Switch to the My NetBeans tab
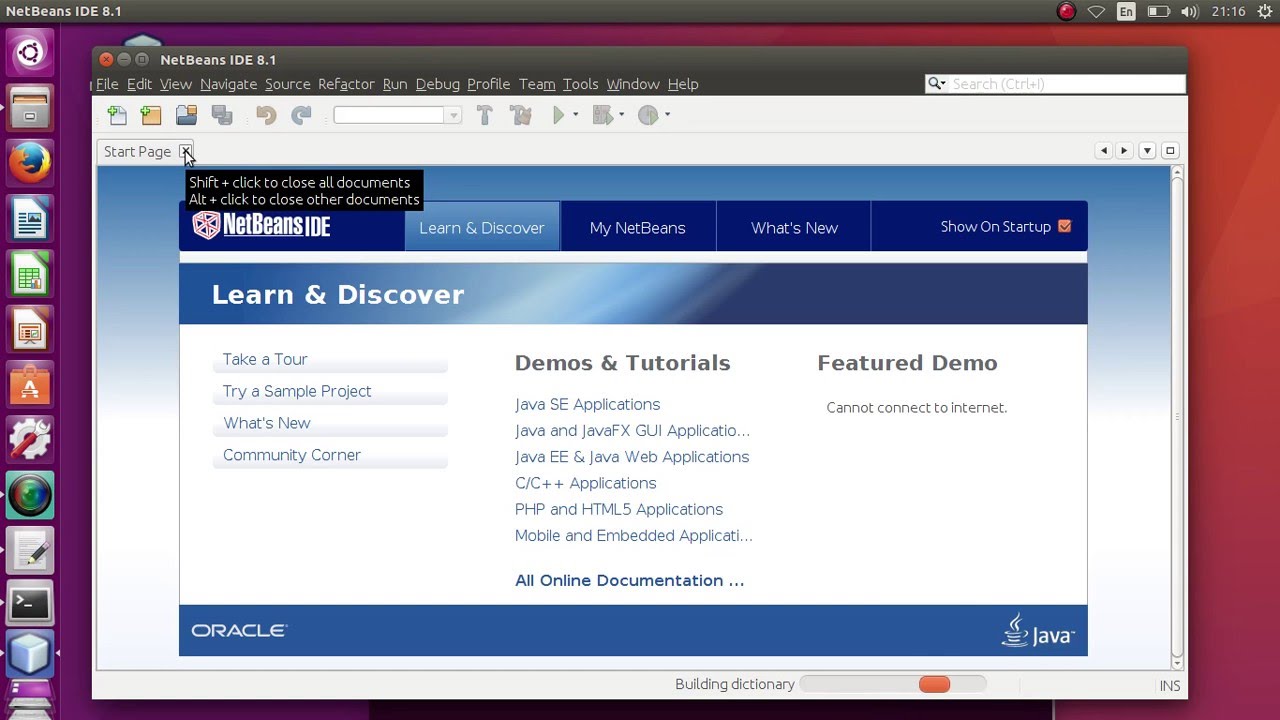Screen dimensions: 1280x720 638,228
